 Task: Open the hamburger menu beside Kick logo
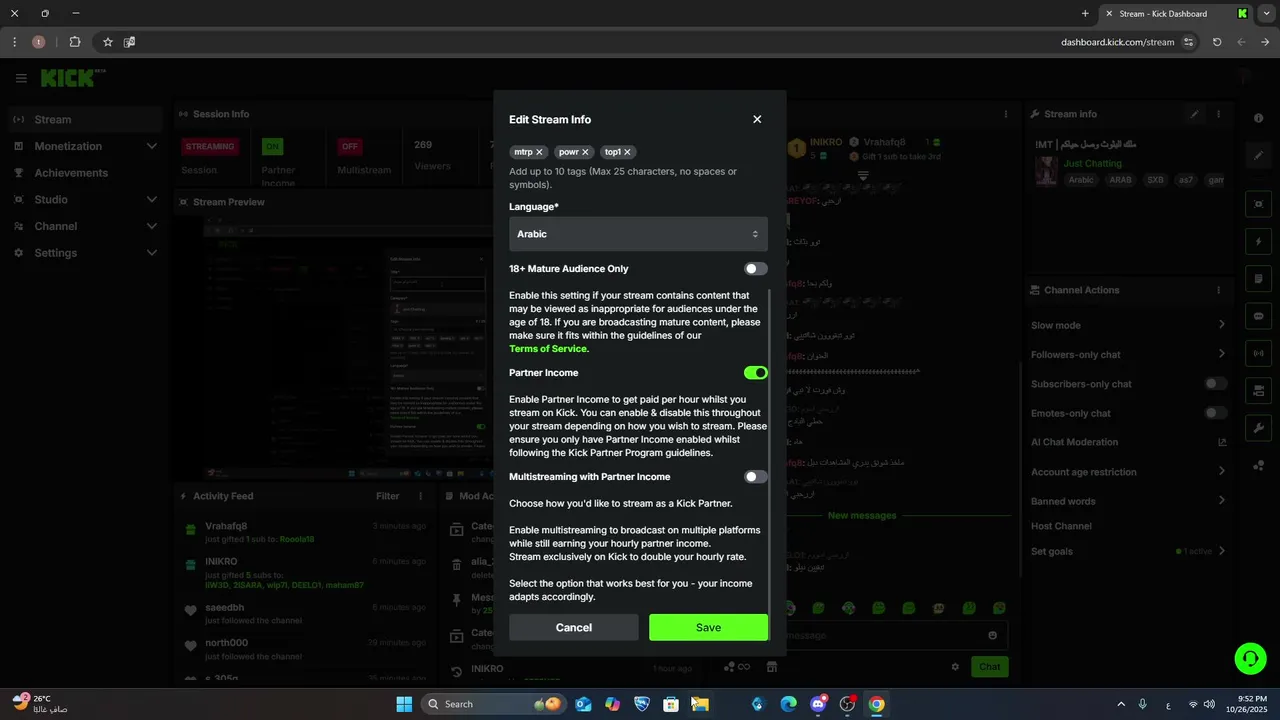21,78
